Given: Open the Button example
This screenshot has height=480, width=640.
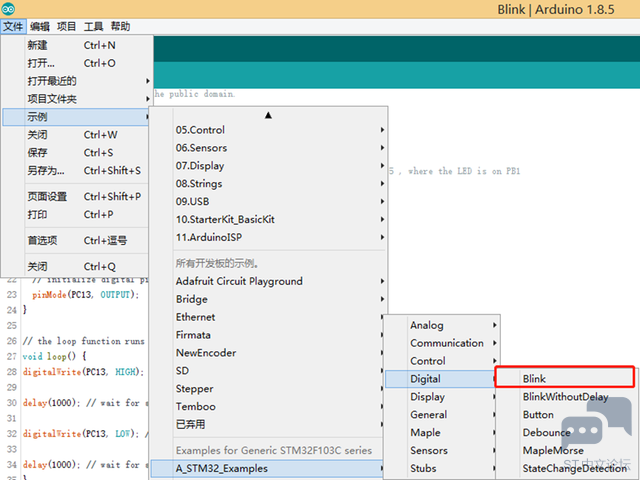Looking at the screenshot, I should [x=566, y=415].
